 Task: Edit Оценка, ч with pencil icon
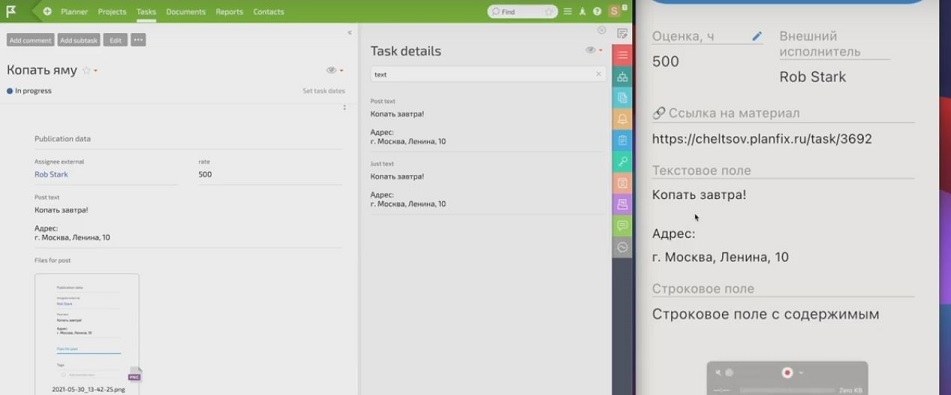tap(756, 36)
